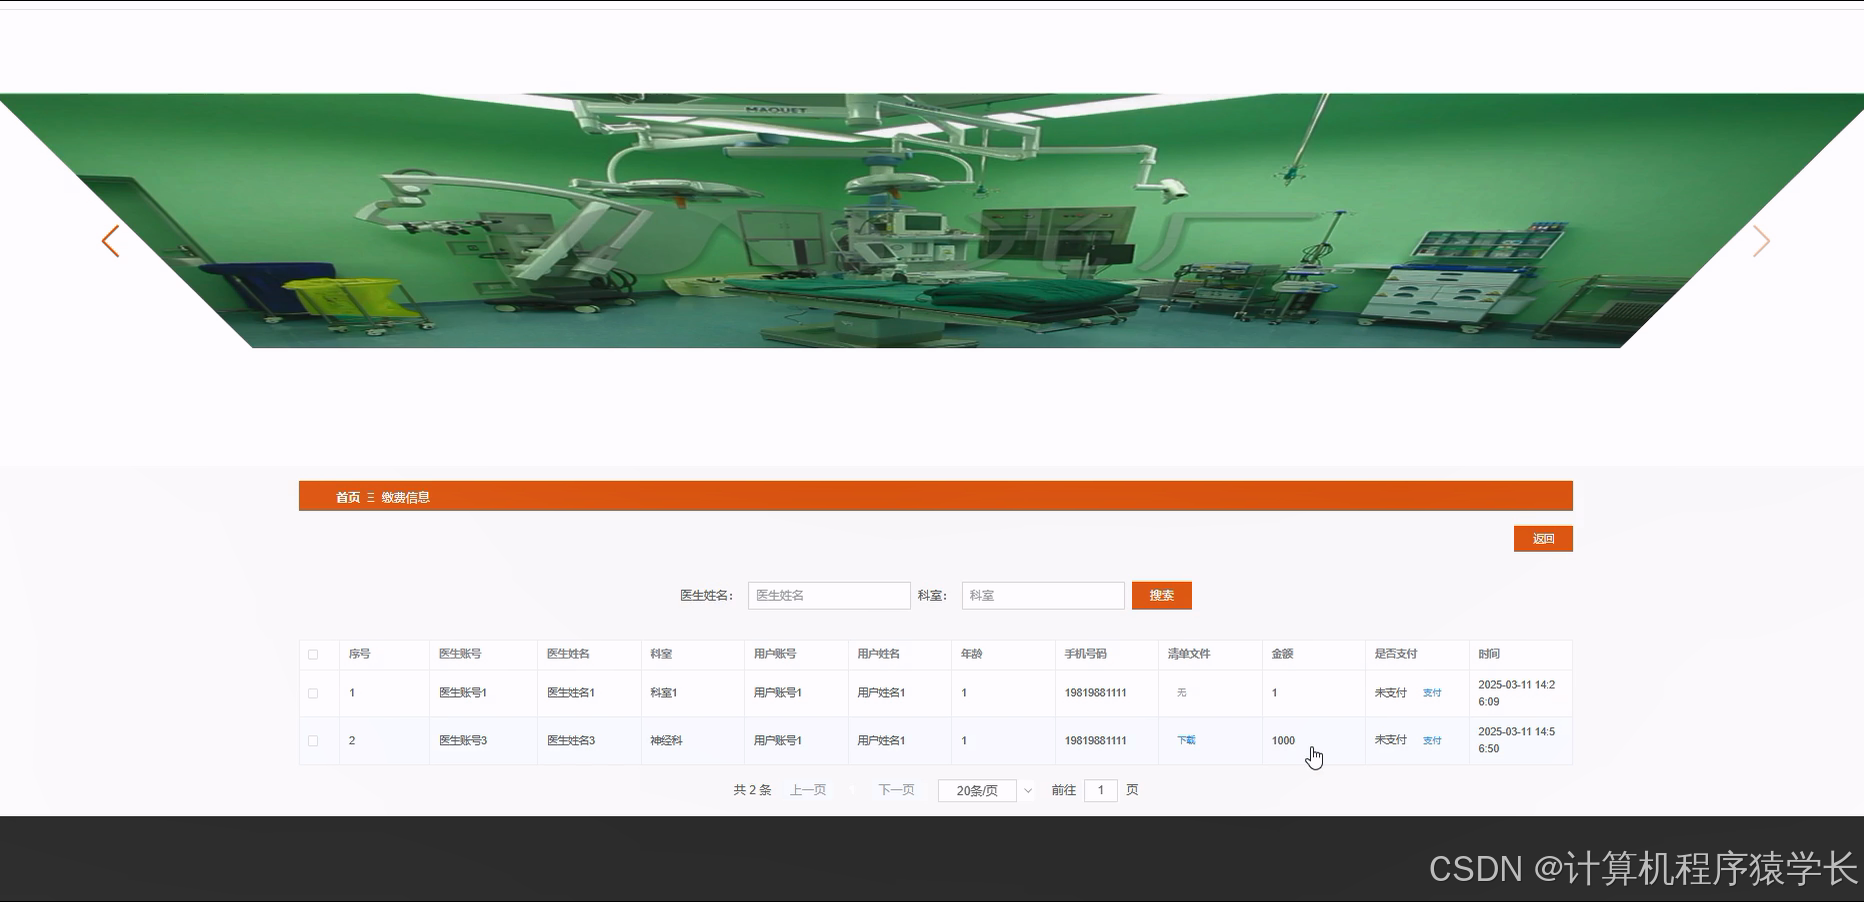Screen dimensions: 1864x902
Task: Go to 上一页 in pagination
Action: pos(808,790)
